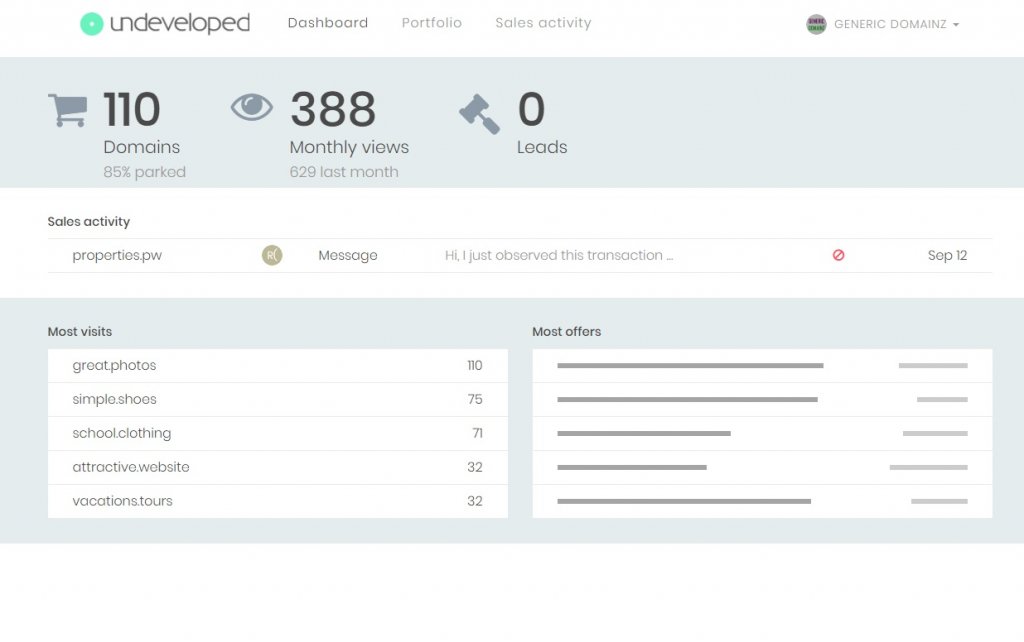
Task: Switch to the Portfolio tab
Action: coord(432,23)
